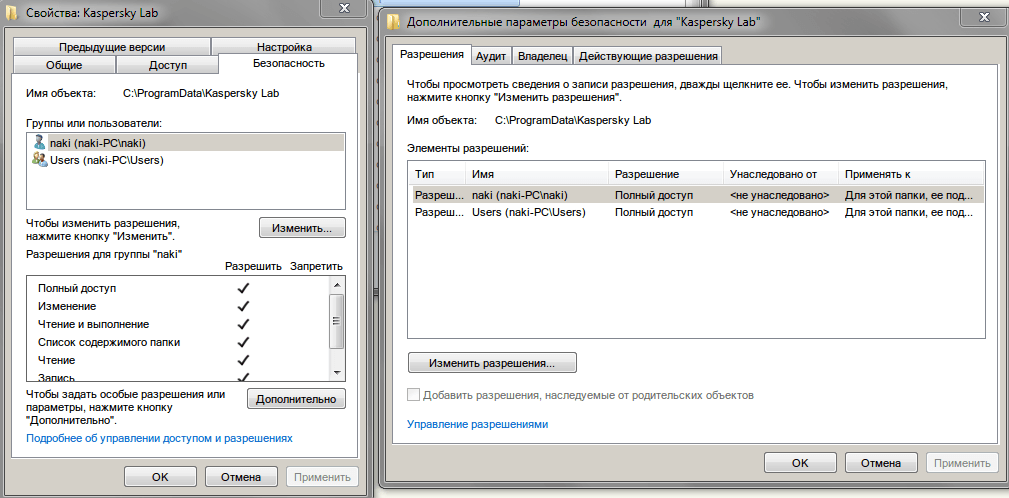The height and width of the screenshot is (498, 1009).
Task: Click the Изменить разрешения... button
Action: [x=492, y=362]
